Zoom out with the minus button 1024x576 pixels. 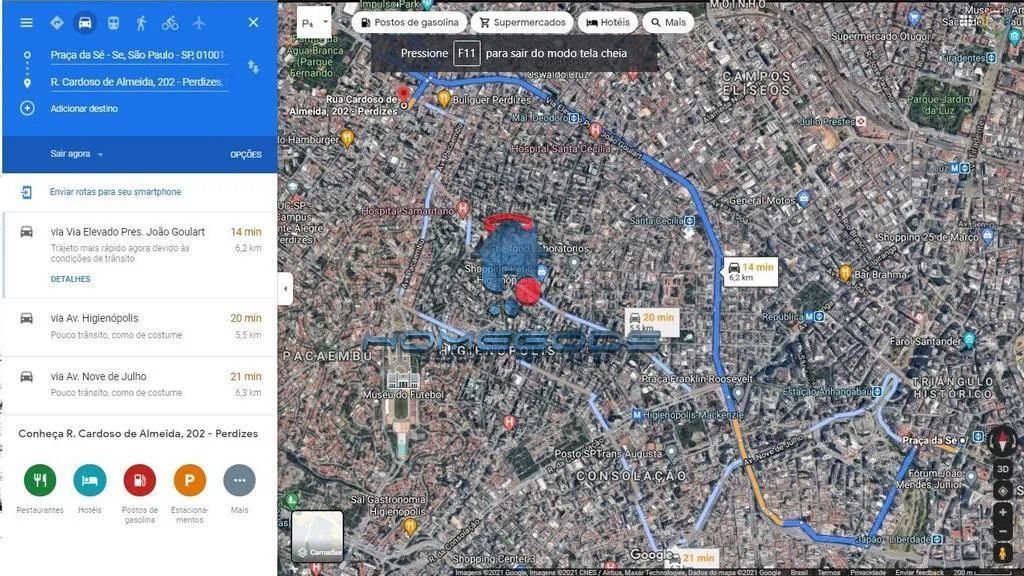(x=1002, y=532)
